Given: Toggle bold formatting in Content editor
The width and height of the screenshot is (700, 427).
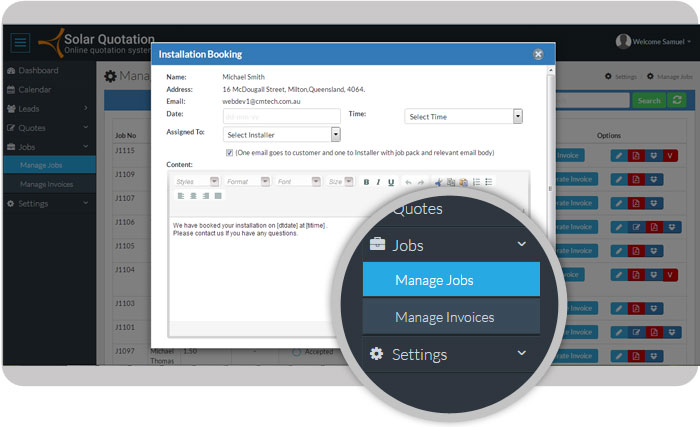Looking at the screenshot, I should (x=366, y=182).
